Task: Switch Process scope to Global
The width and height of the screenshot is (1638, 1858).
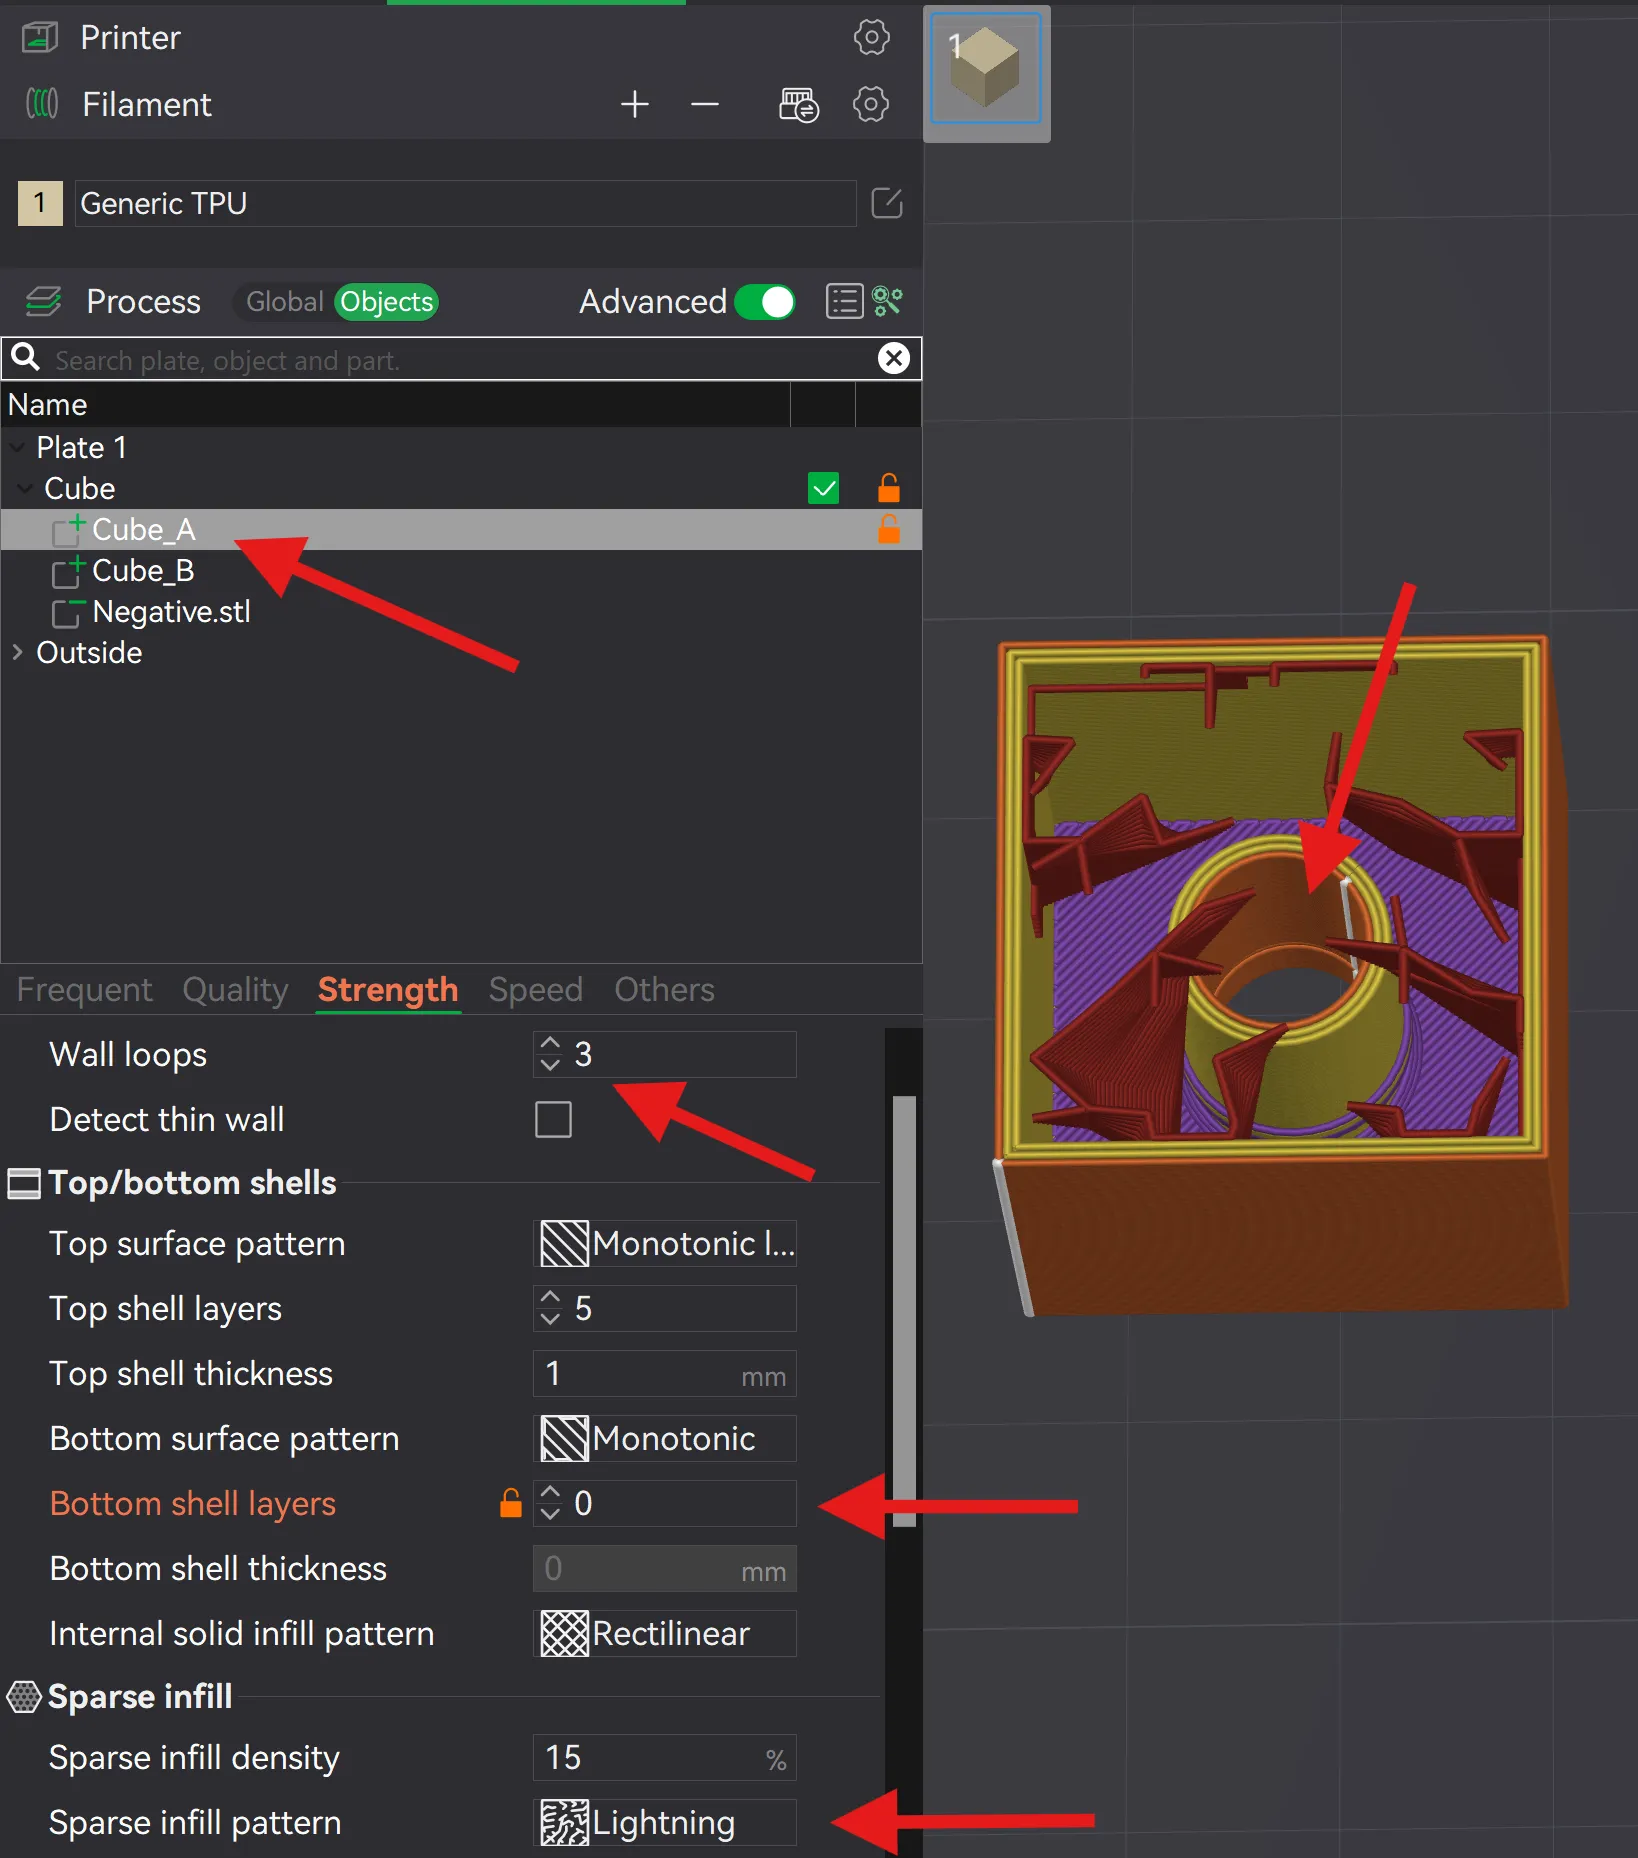Action: 284,301
